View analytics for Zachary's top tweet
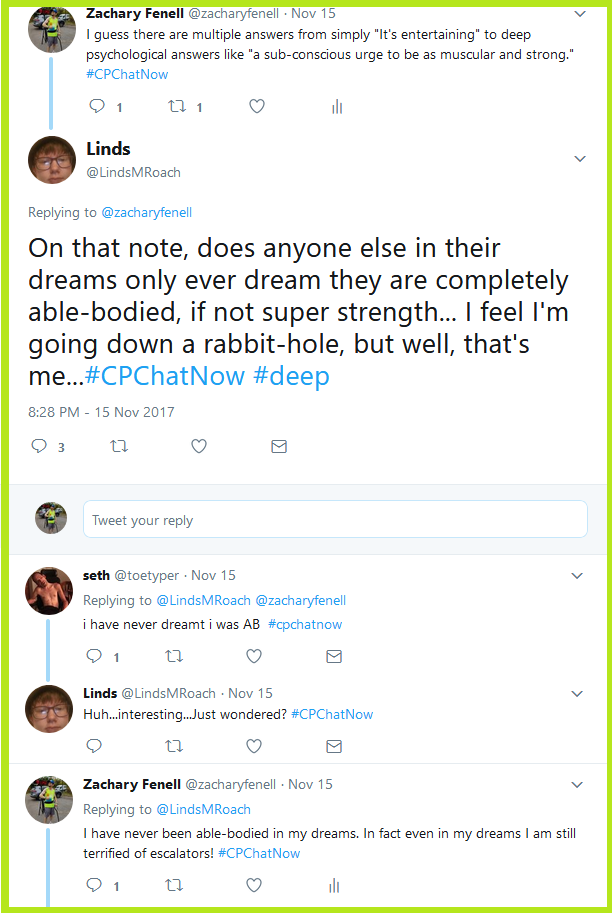Viewport: 612px width, 913px height. coord(337,106)
